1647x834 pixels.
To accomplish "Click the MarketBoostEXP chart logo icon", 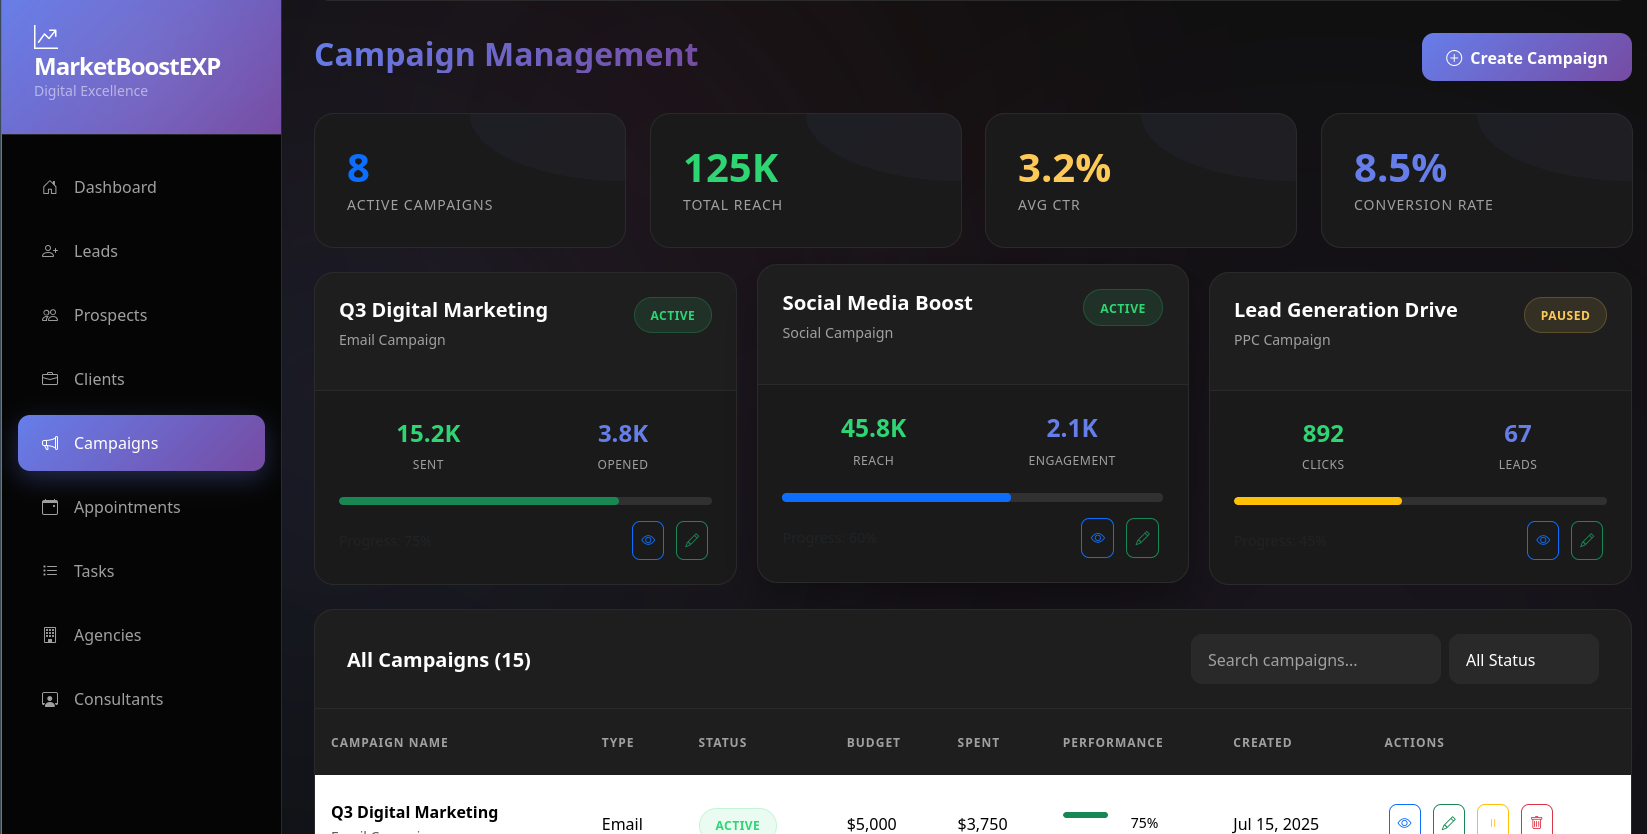I will (x=46, y=37).
